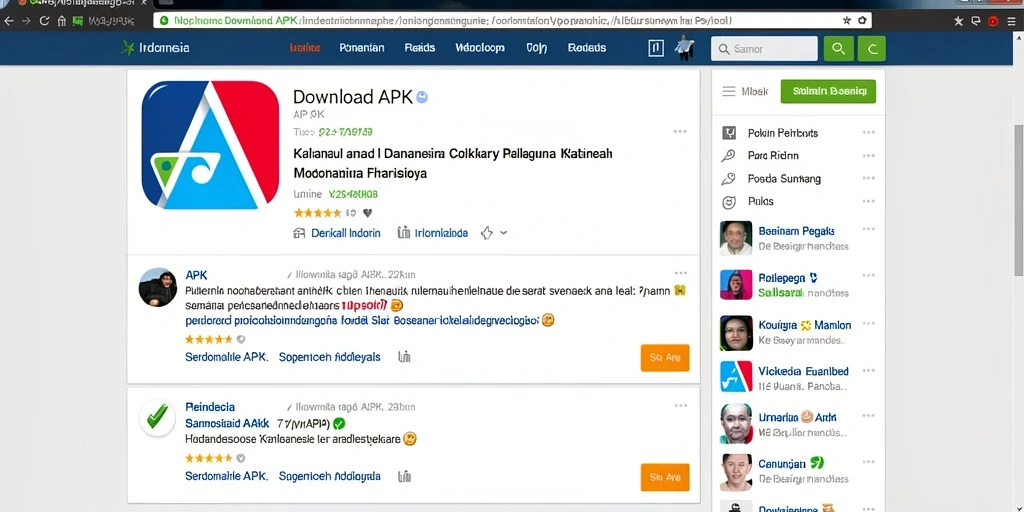Open the Mlosk hamburger menu in sidebar

click(729, 91)
